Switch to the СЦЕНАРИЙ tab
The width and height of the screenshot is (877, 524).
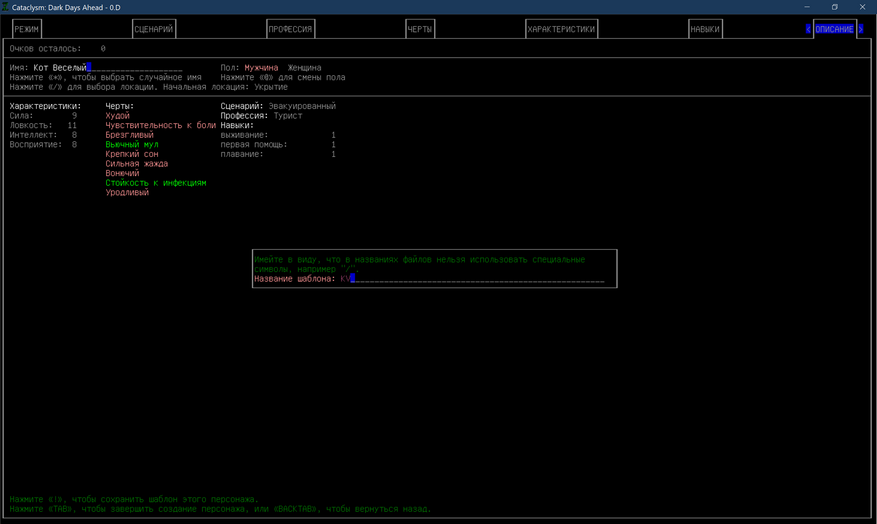[x=154, y=29]
